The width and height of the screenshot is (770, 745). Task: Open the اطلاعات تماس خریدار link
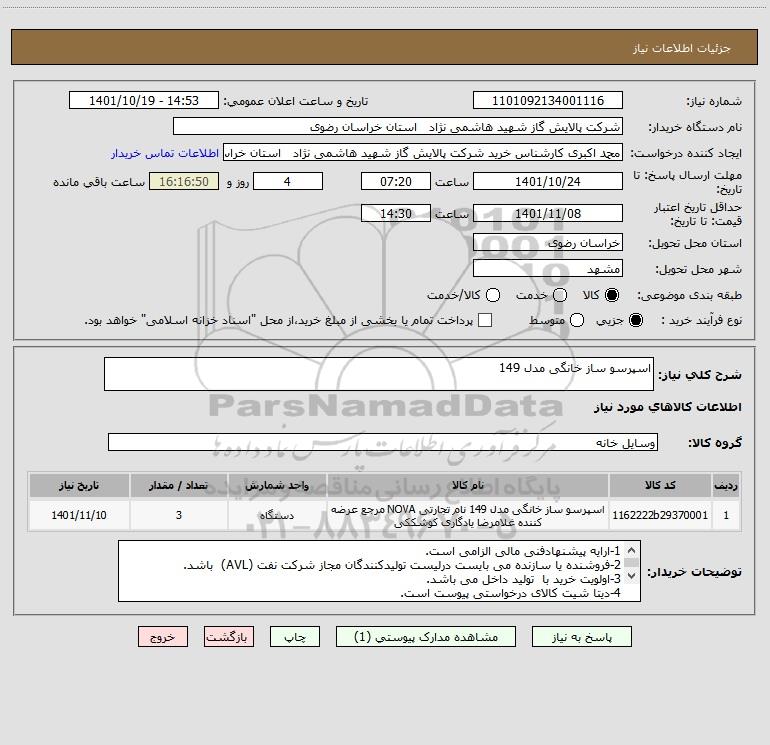165,153
